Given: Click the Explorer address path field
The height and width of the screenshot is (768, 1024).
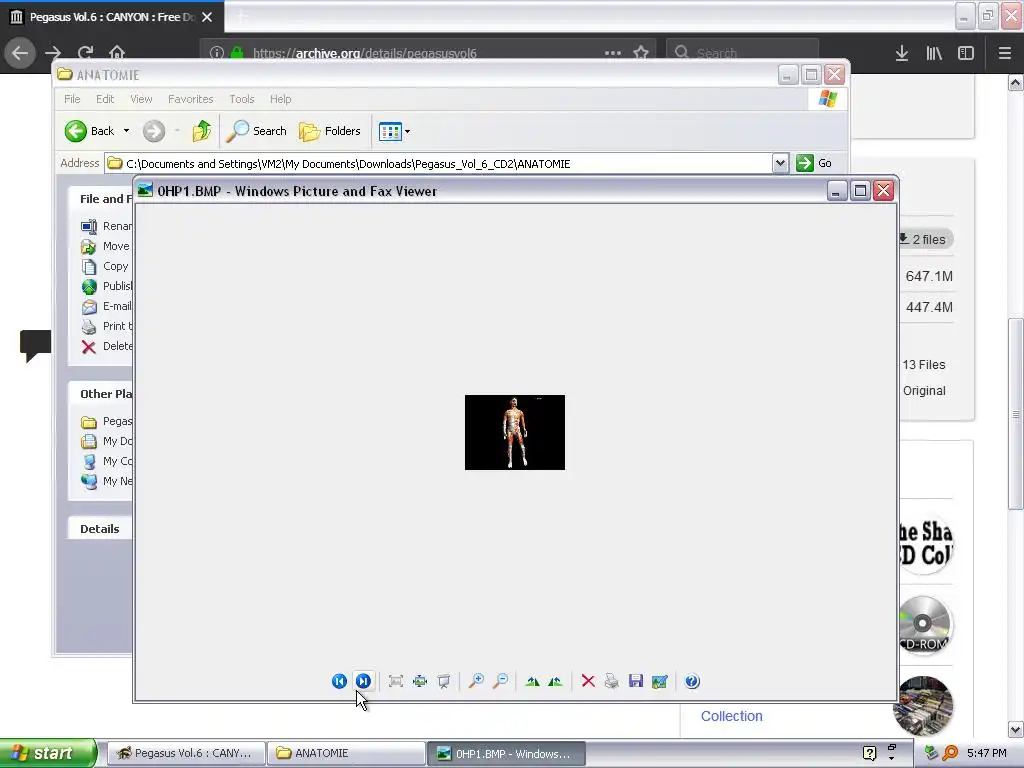Looking at the screenshot, I should tap(438, 163).
